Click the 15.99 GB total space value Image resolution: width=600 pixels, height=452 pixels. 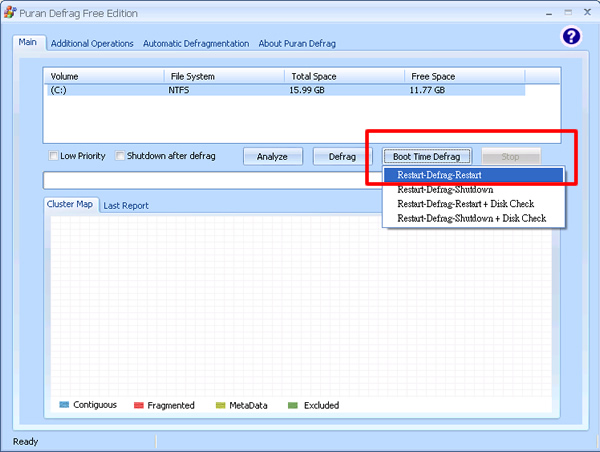[x=307, y=90]
